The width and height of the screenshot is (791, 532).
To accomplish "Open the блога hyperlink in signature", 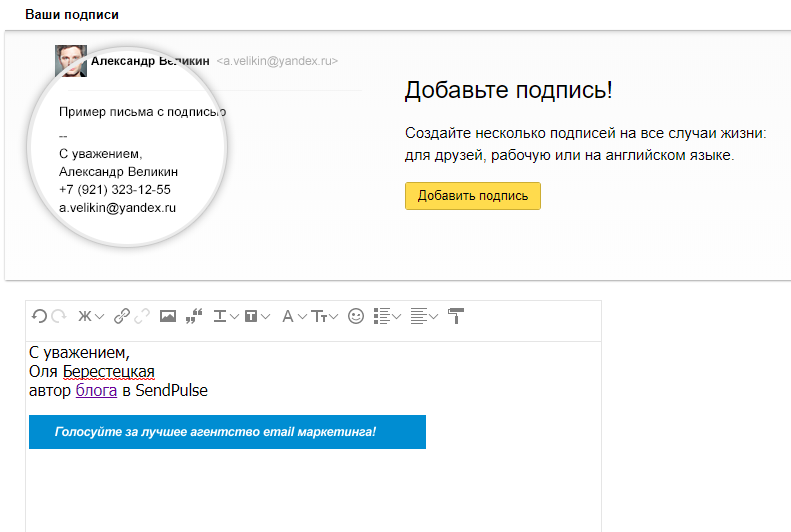I will pyautogui.click(x=96, y=390).
